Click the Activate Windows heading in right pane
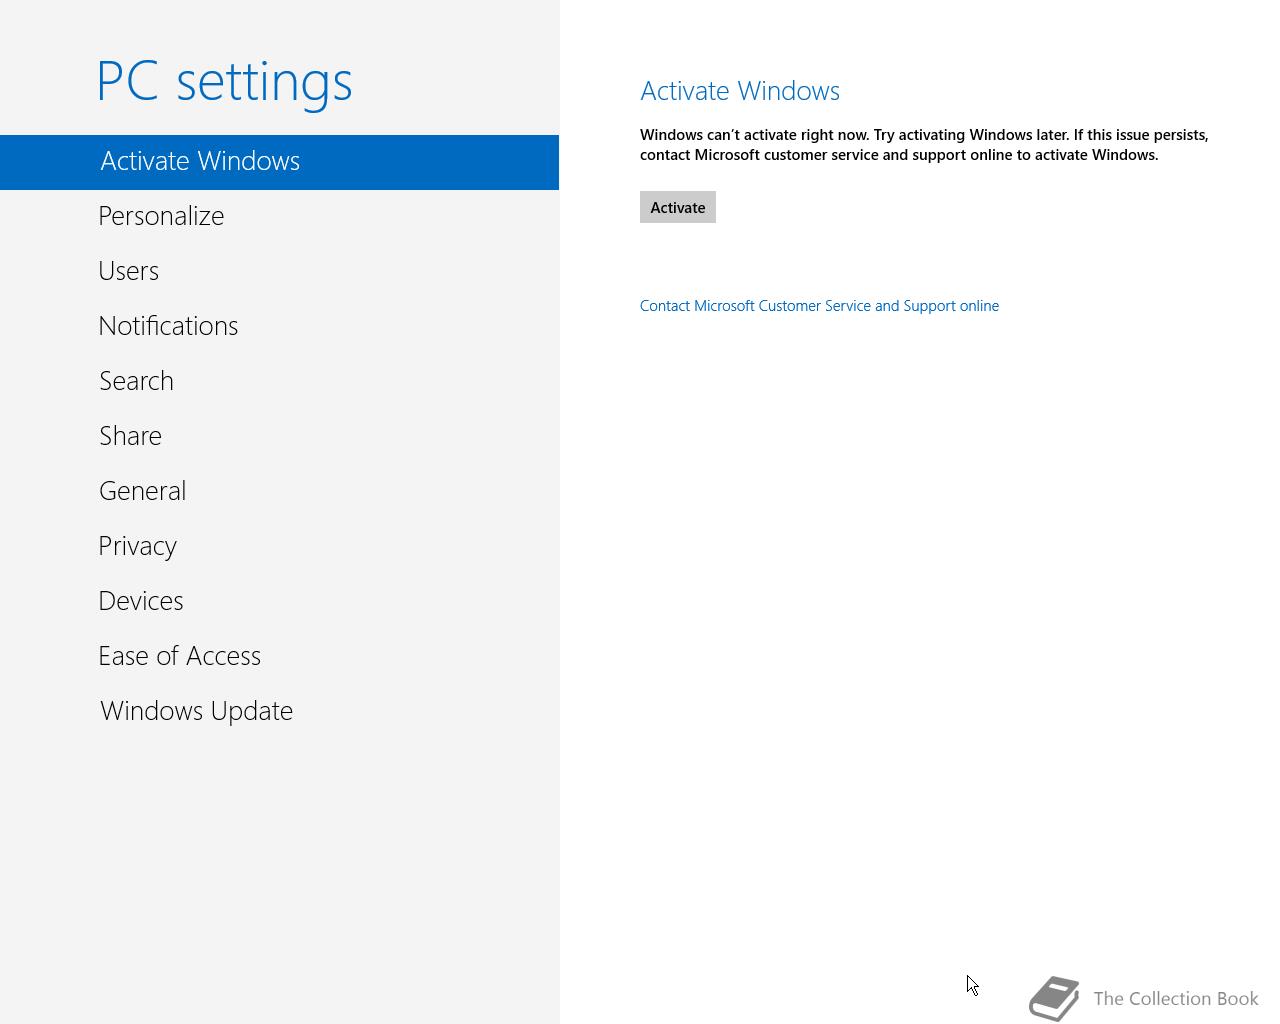Viewport: 1280px width, 1024px height. pos(740,91)
